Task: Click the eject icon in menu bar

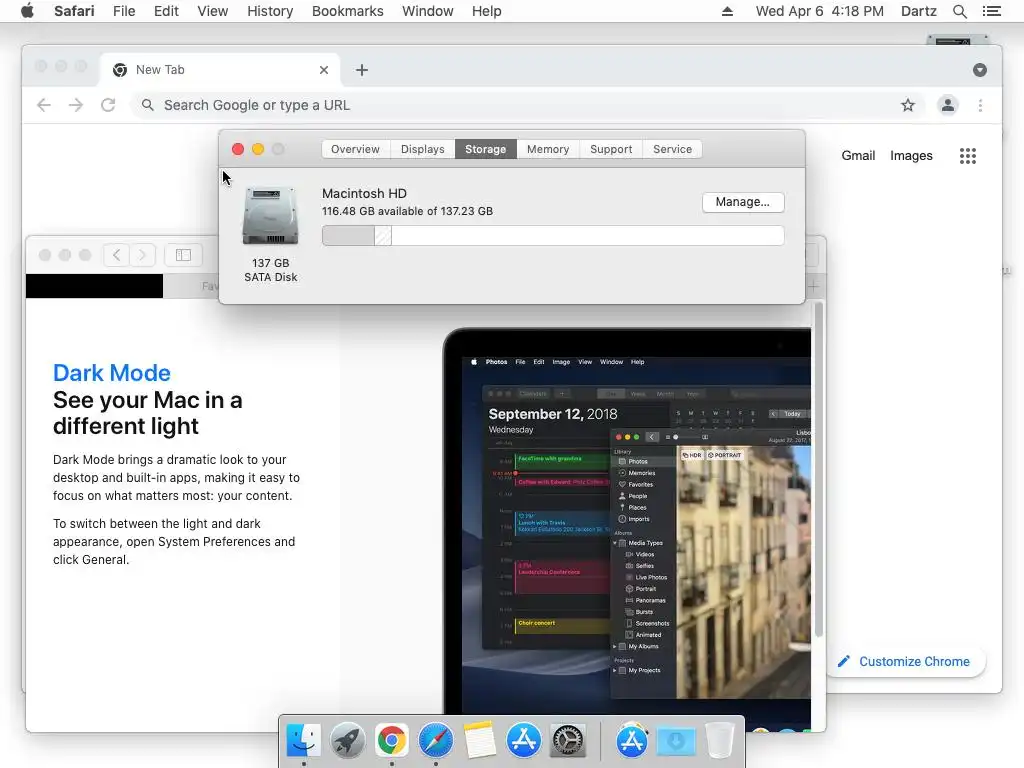Action: 727,11
